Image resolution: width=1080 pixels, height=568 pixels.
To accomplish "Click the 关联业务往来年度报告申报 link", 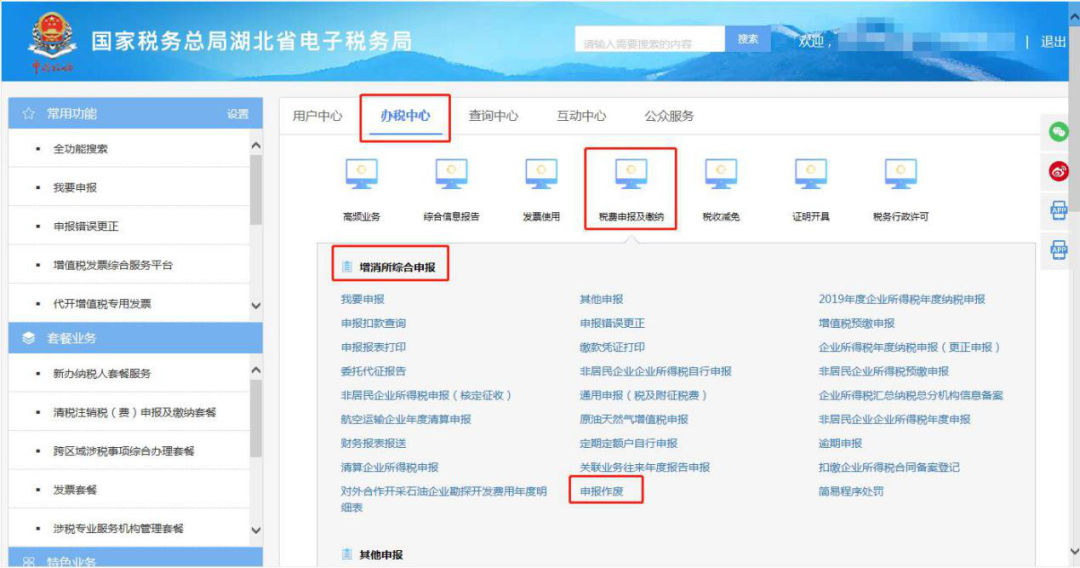I will tap(645, 467).
